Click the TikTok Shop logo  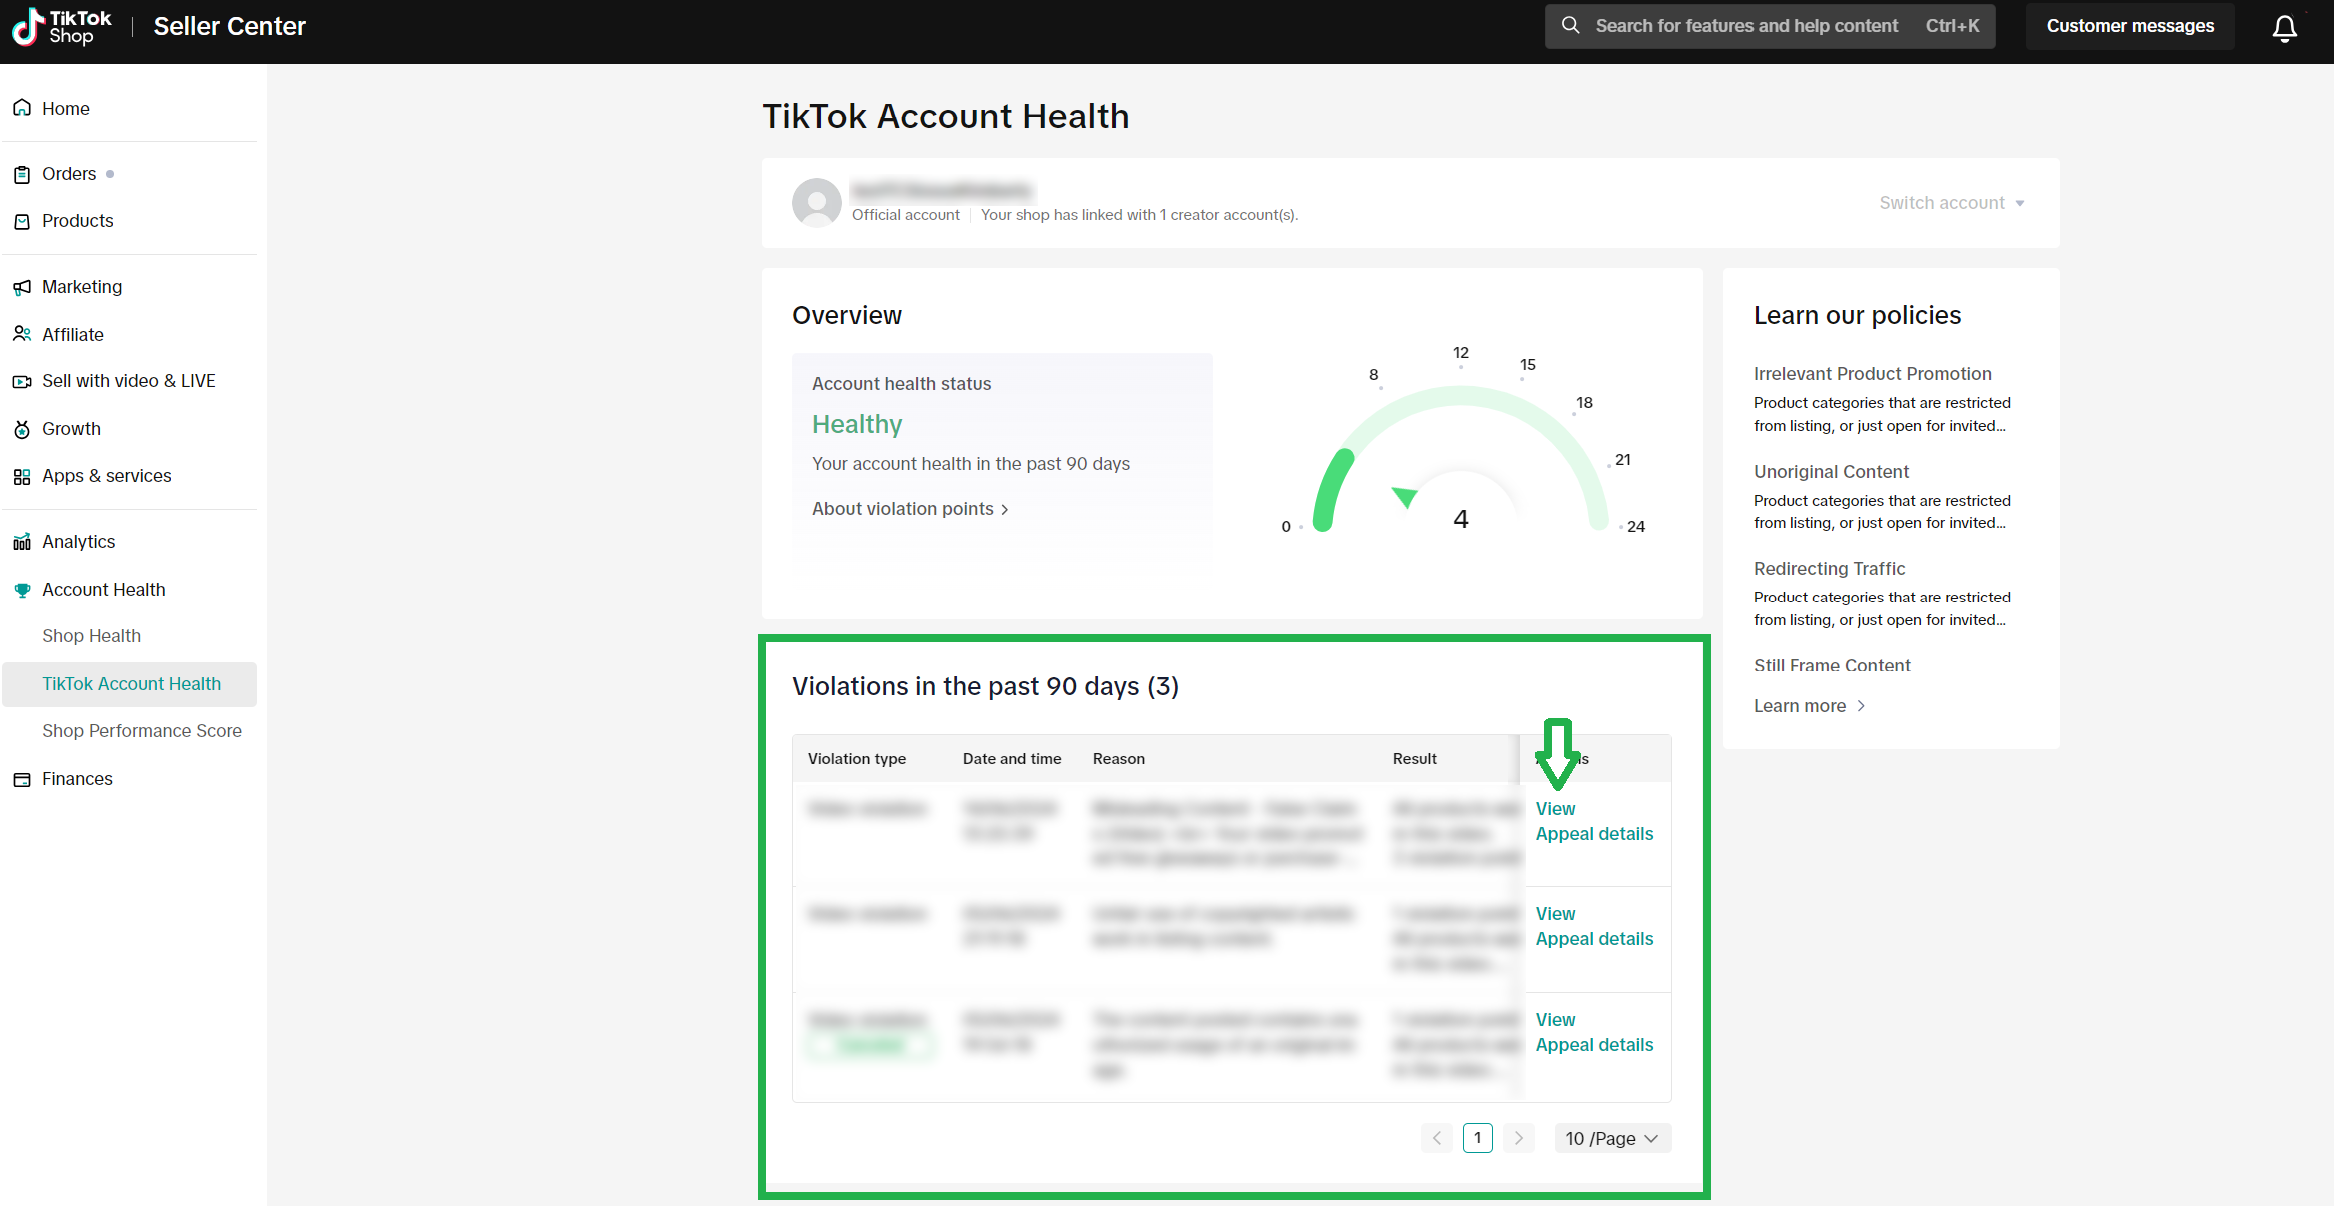click(62, 27)
